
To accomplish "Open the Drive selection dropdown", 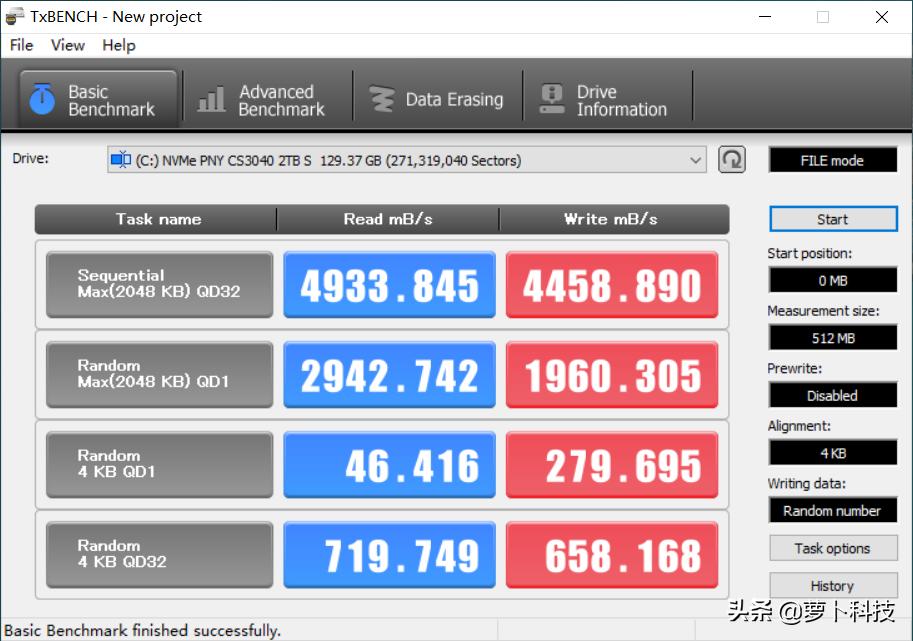I will [696, 159].
